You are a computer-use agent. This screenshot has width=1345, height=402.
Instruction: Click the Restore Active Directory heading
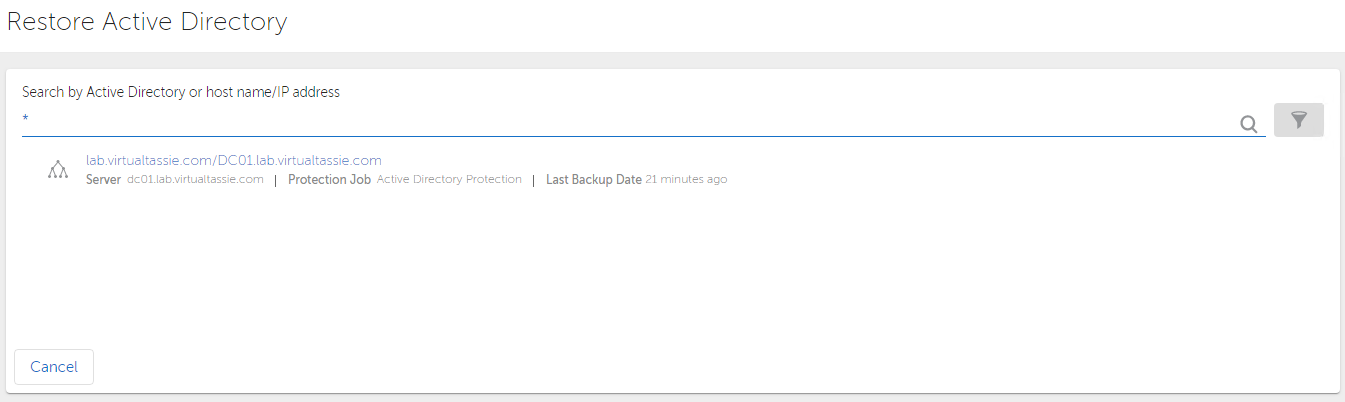point(147,22)
